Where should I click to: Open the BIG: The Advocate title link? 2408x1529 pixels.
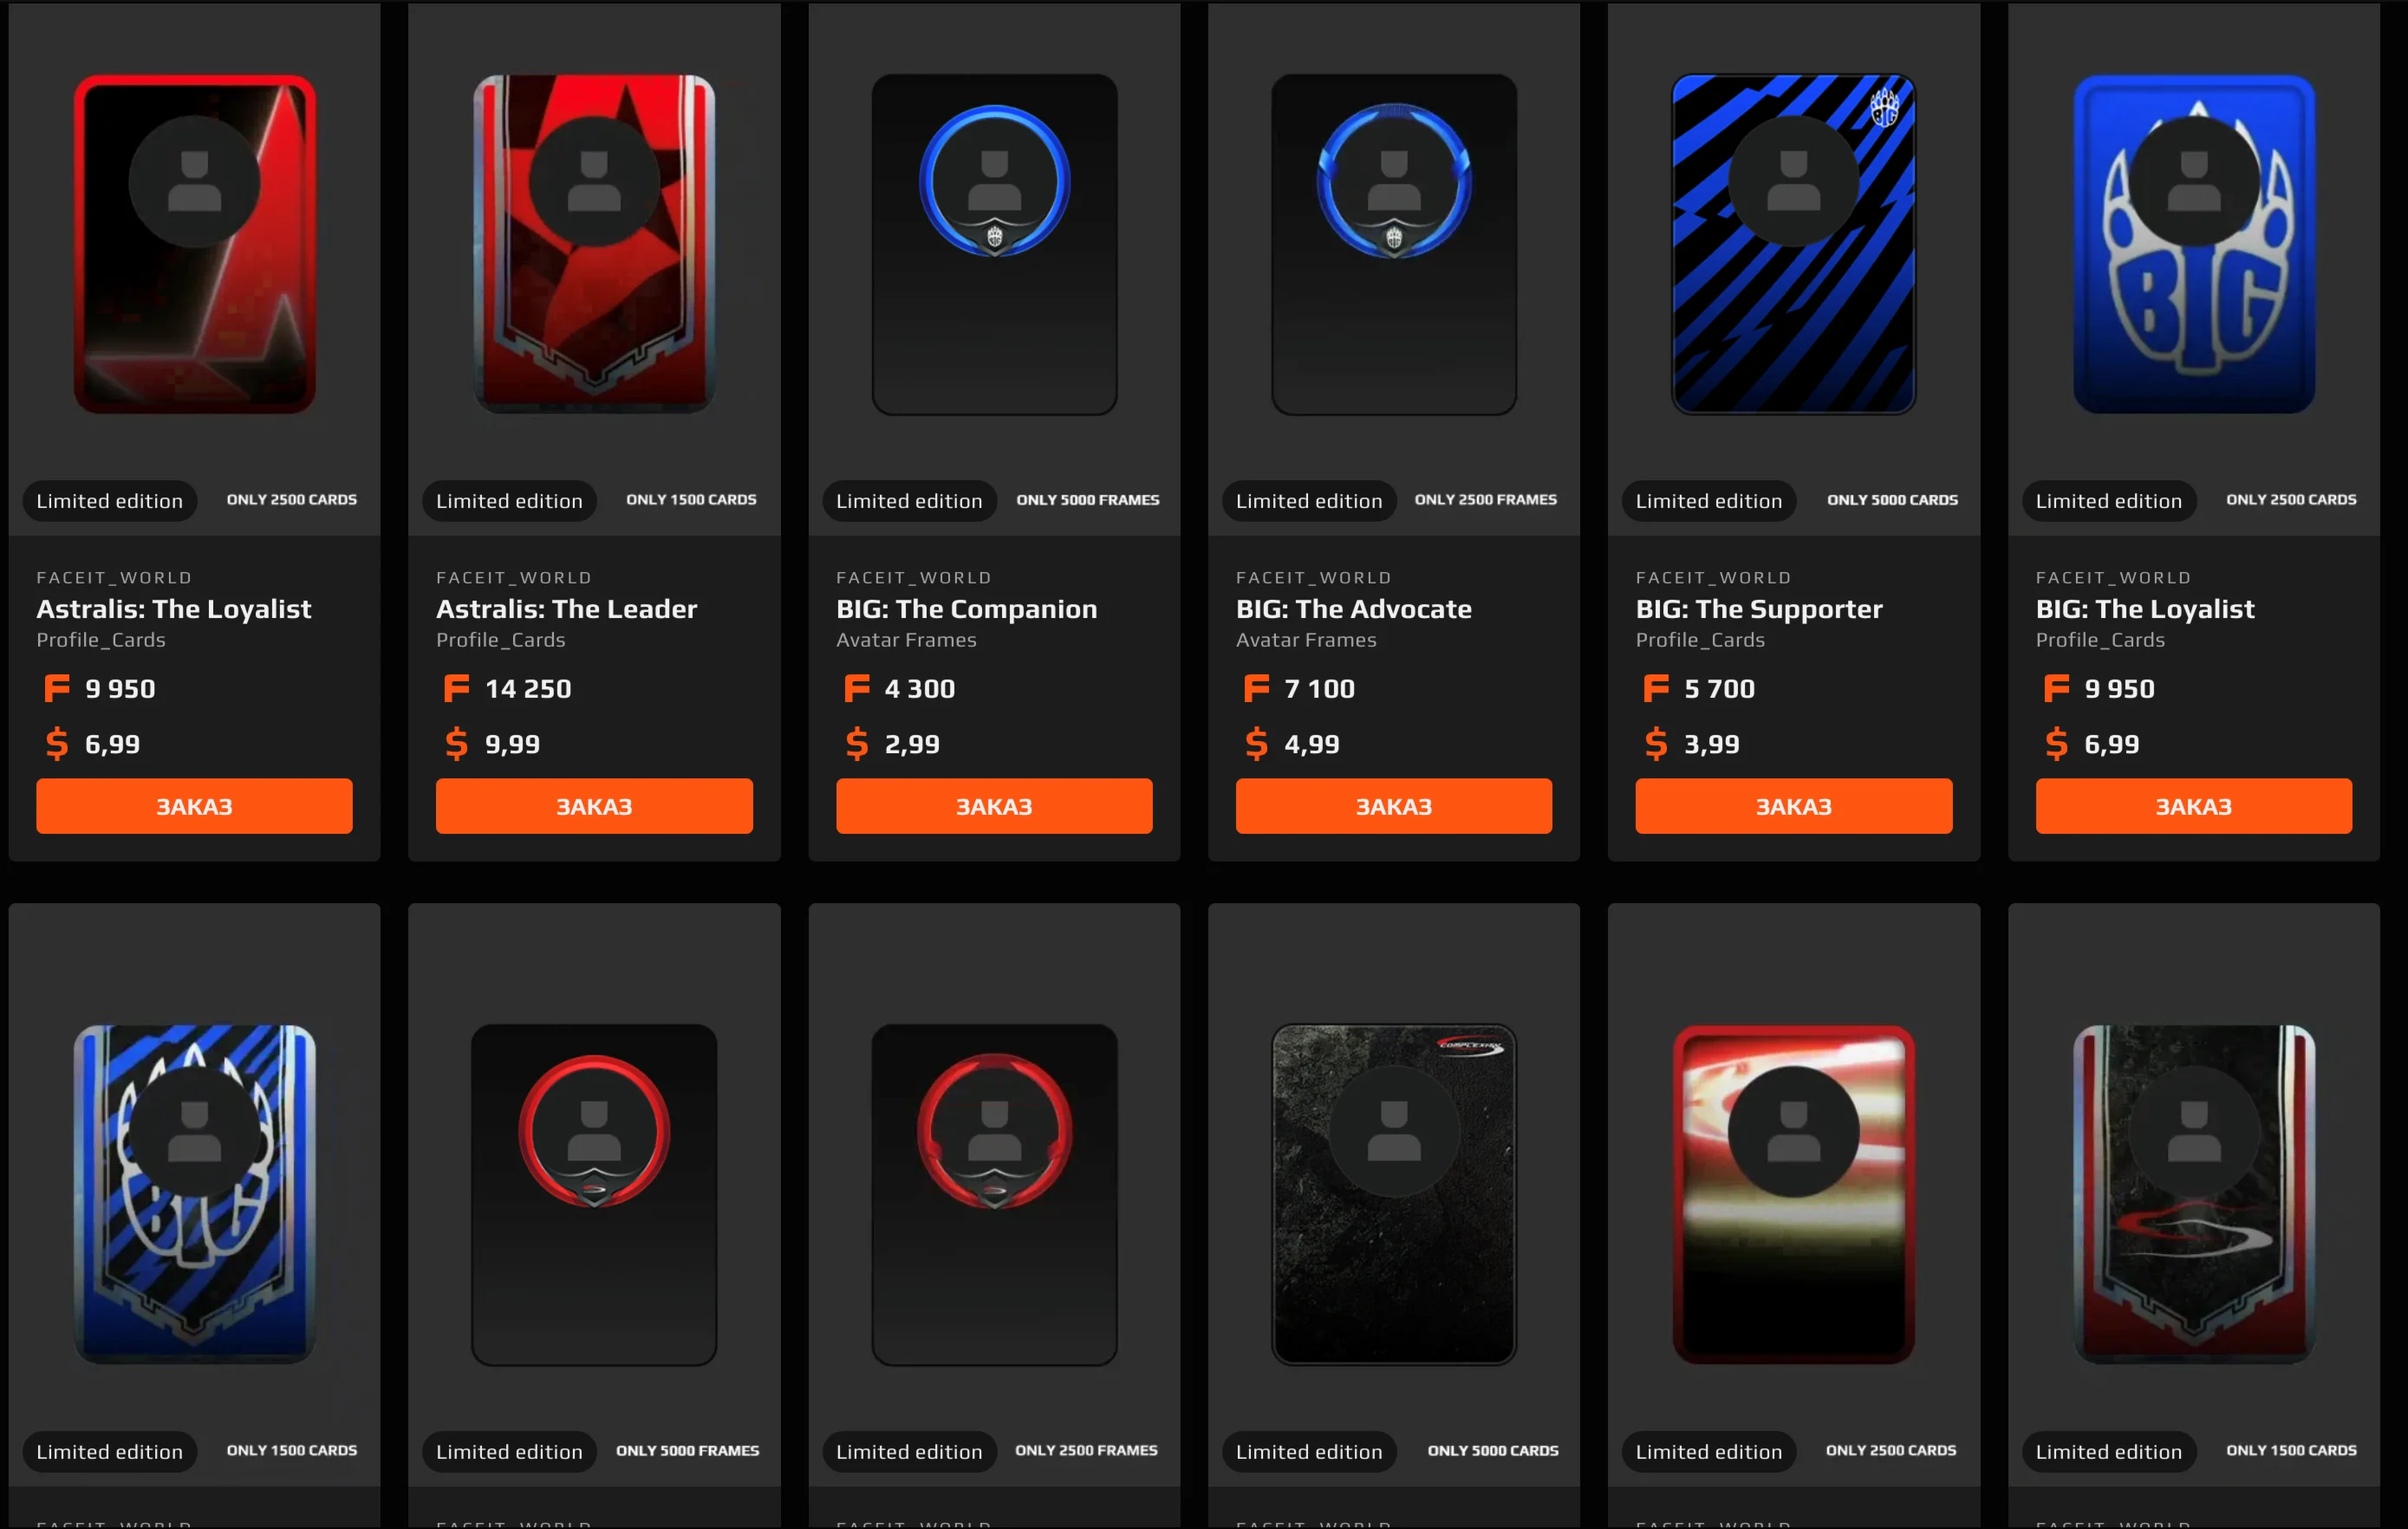point(1354,609)
